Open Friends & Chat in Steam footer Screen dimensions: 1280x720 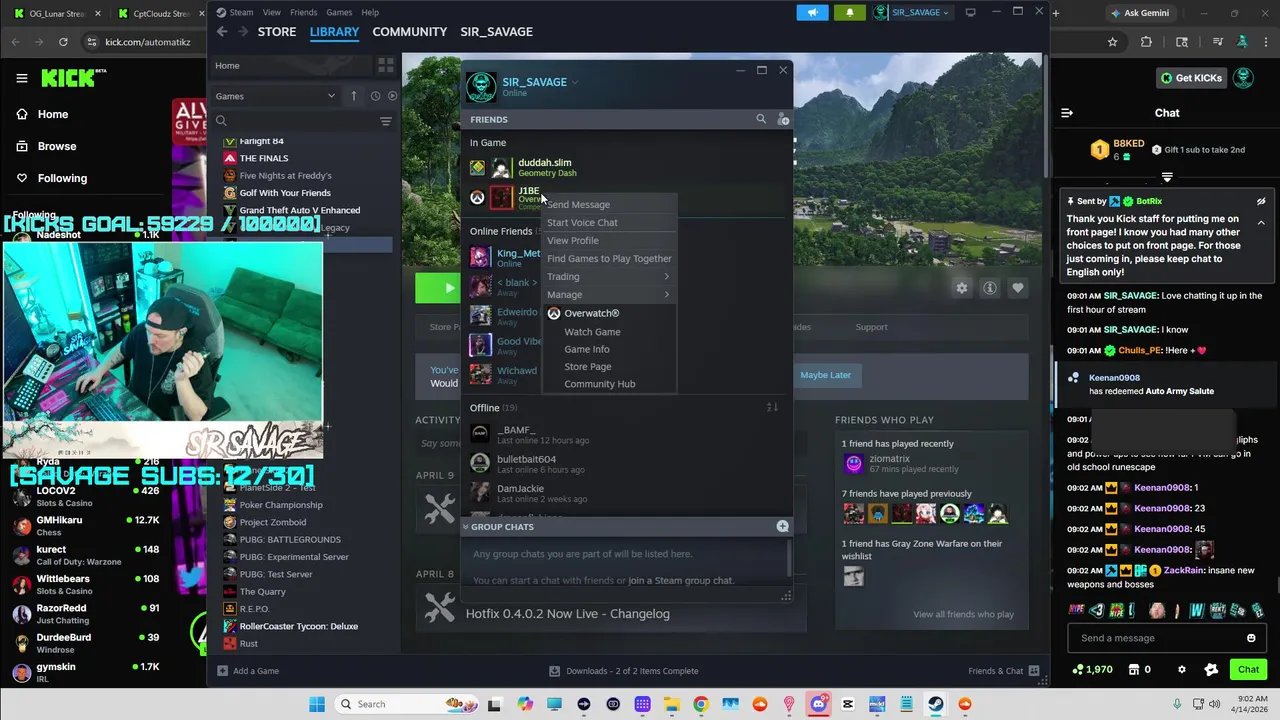point(1003,671)
